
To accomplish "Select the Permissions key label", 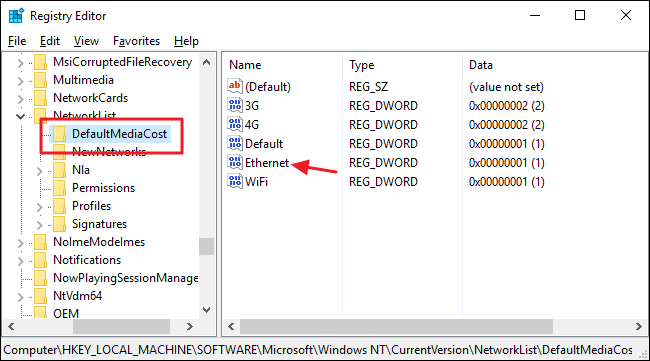I will (x=104, y=188).
